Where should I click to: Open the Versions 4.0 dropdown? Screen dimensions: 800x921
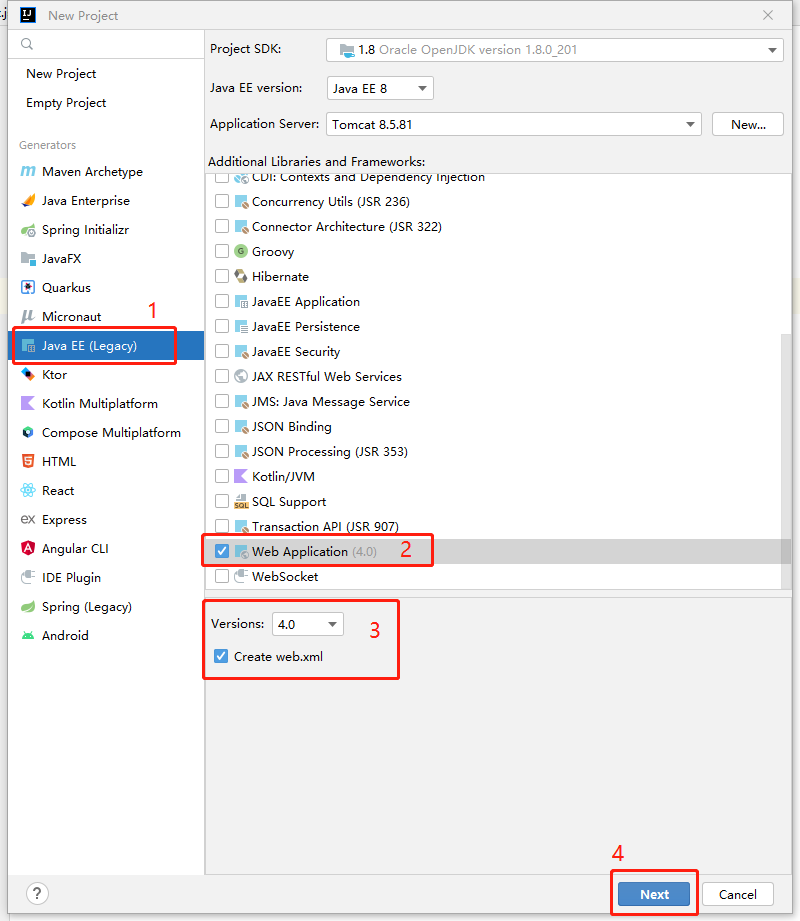(x=308, y=624)
